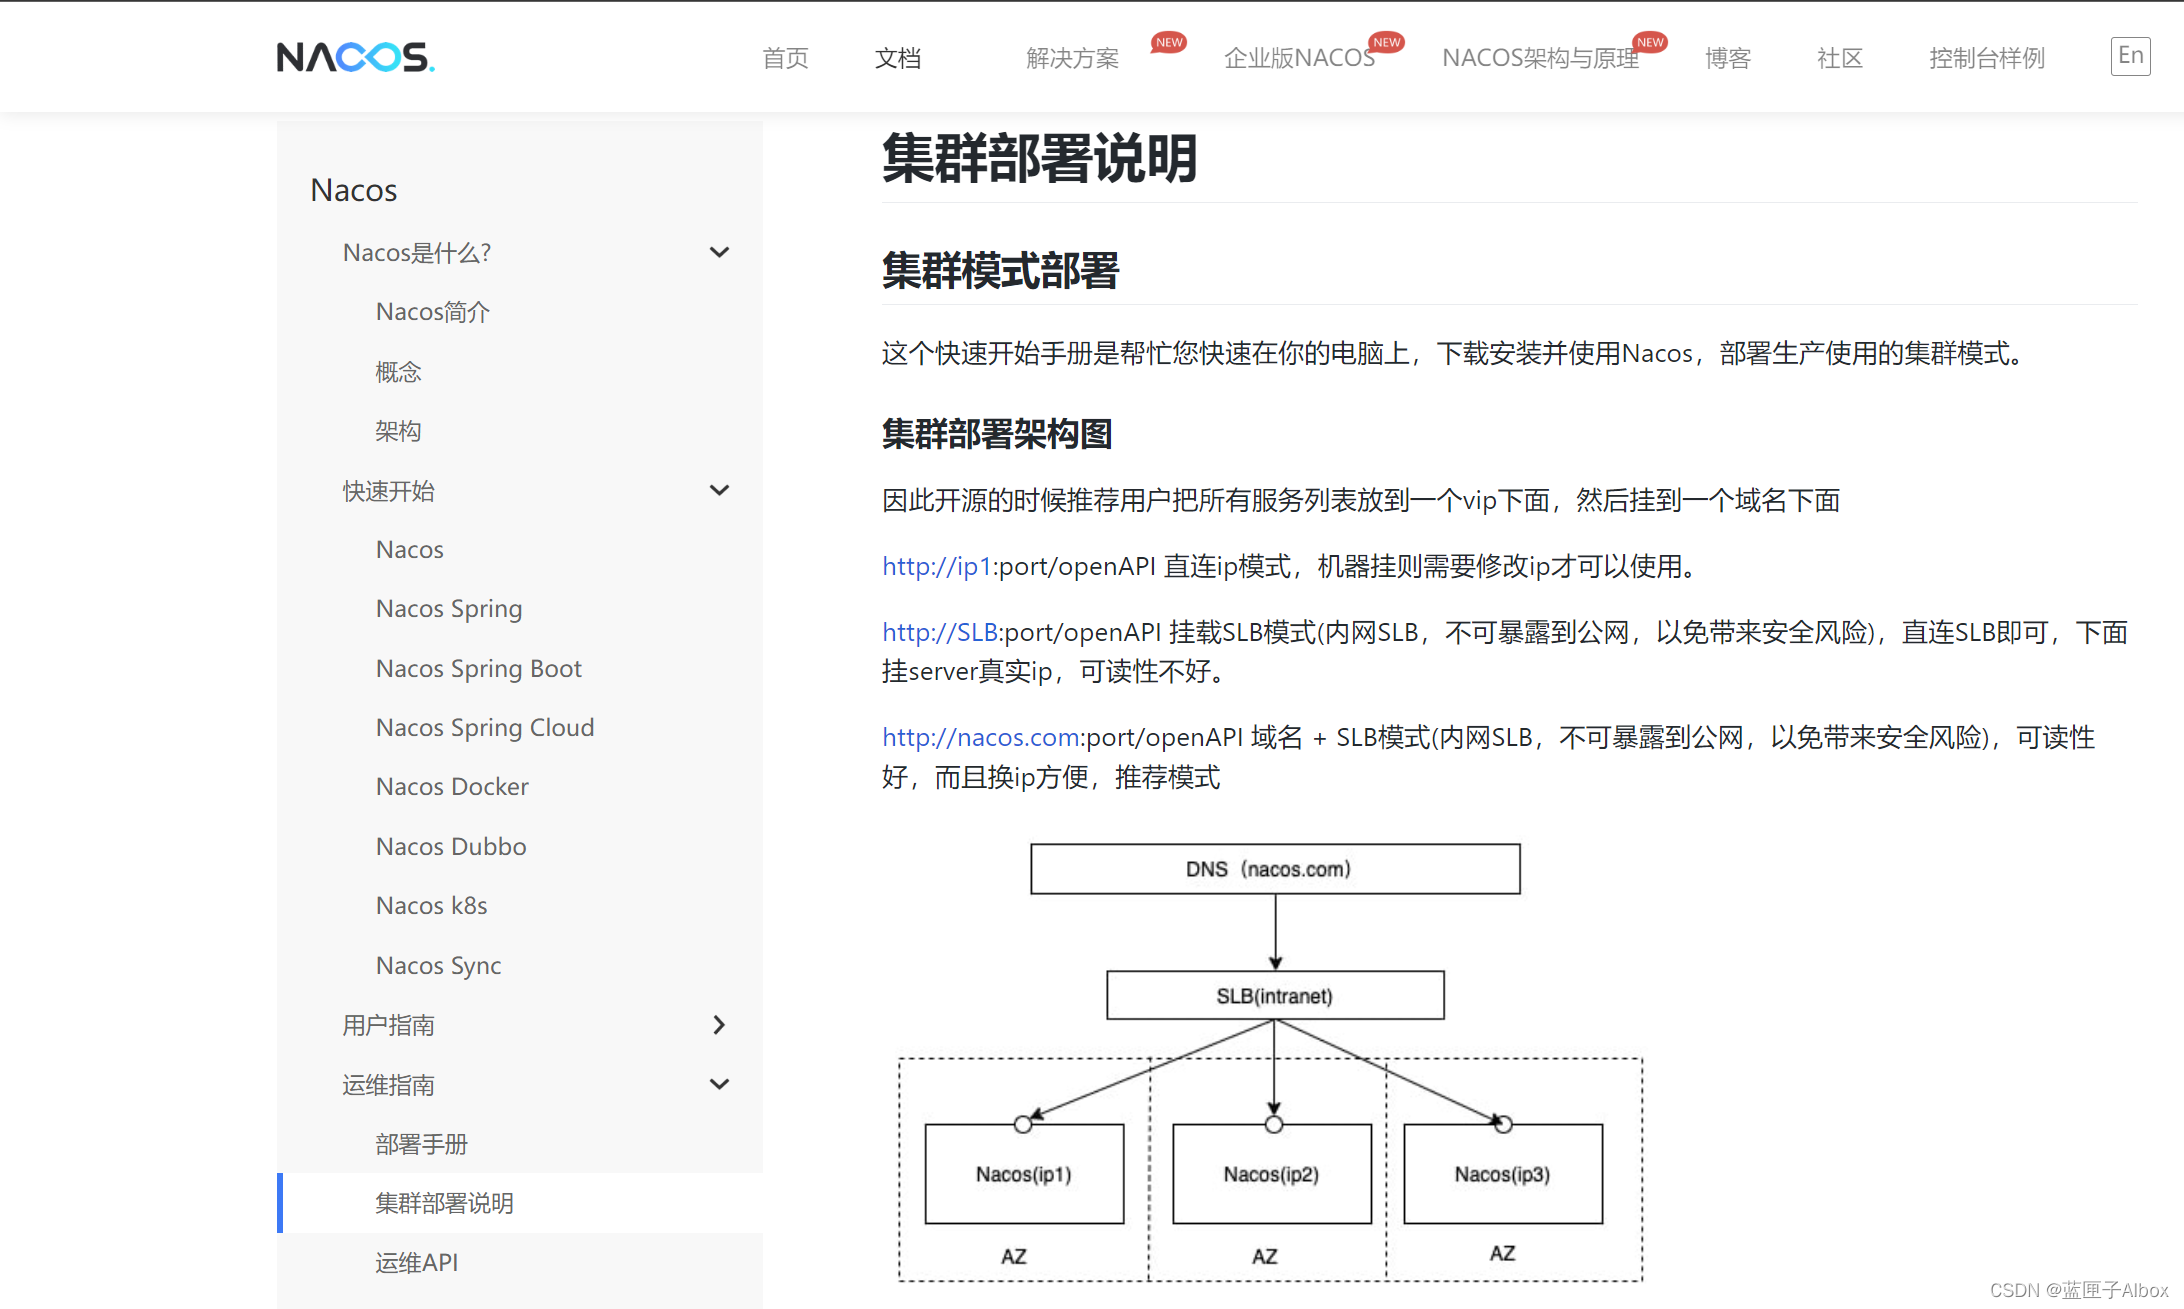The width and height of the screenshot is (2184, 1309).
Task: Open the 博客 nav item
Action: (x=1728, y=58)
